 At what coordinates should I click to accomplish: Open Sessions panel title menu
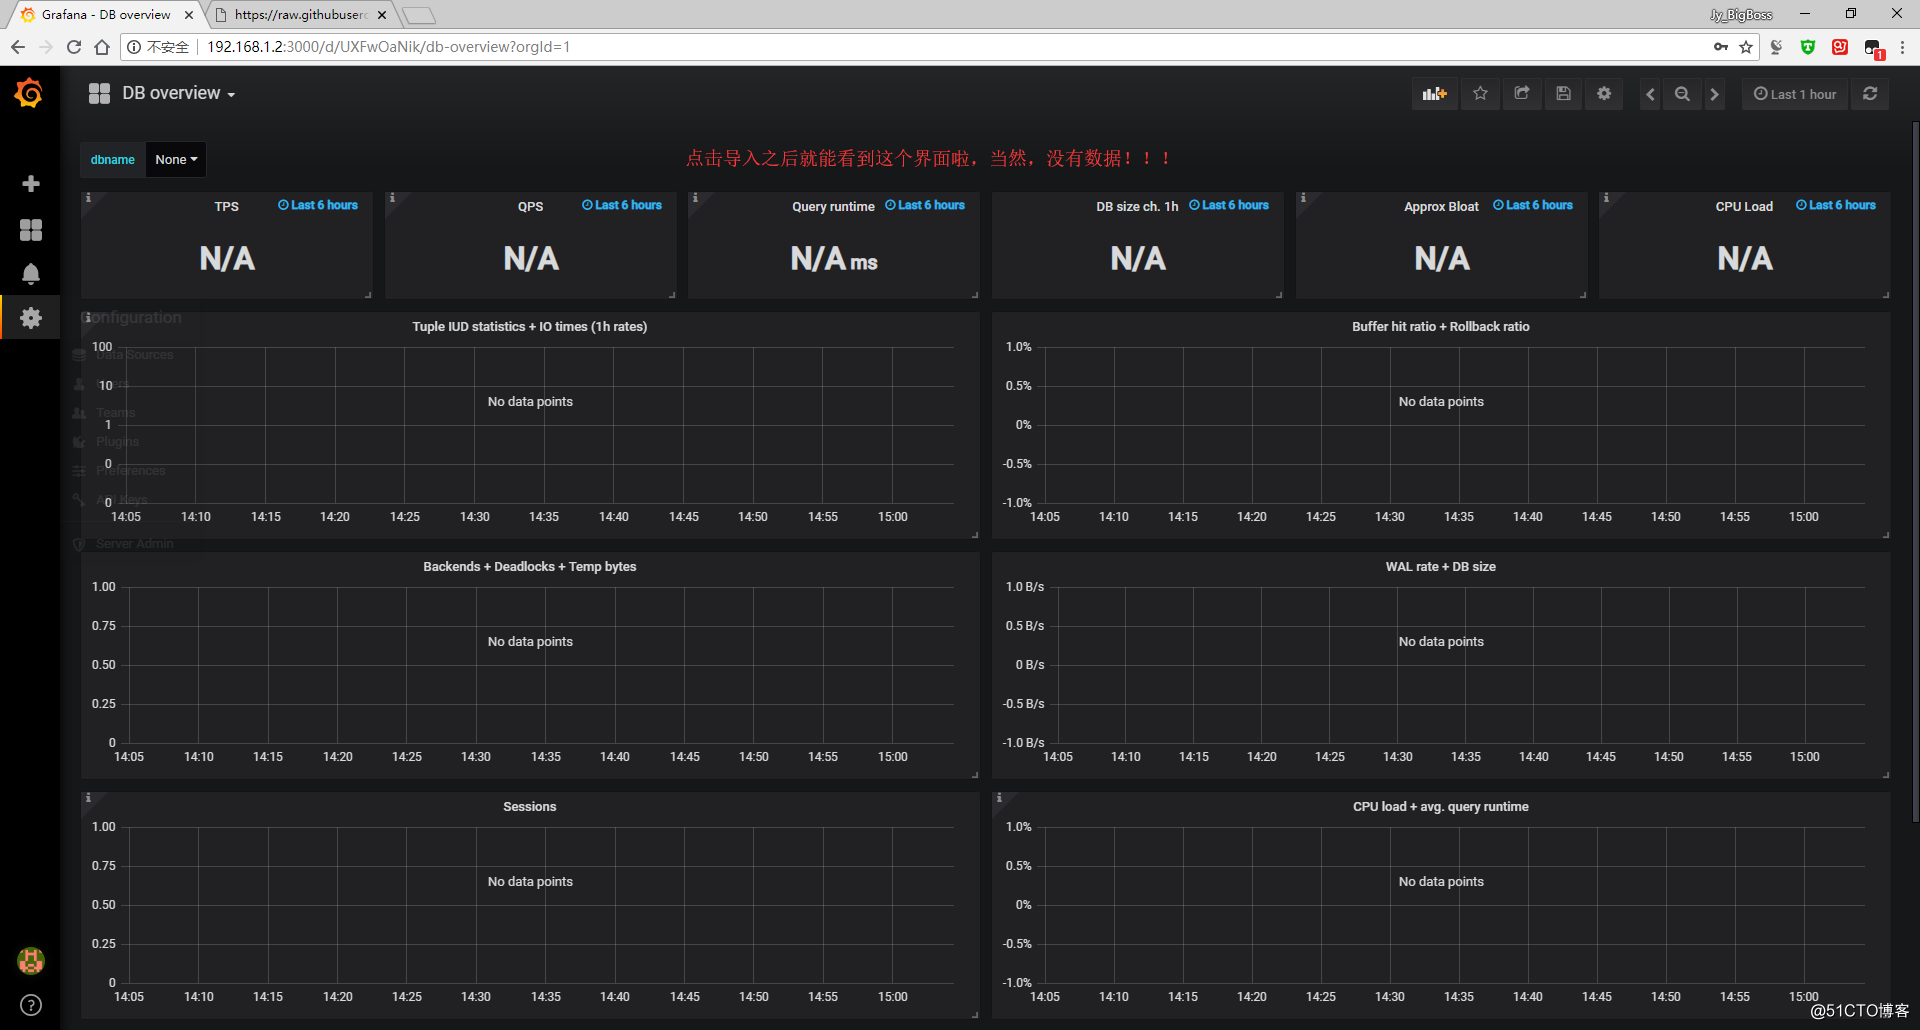[x=530, y=807]
